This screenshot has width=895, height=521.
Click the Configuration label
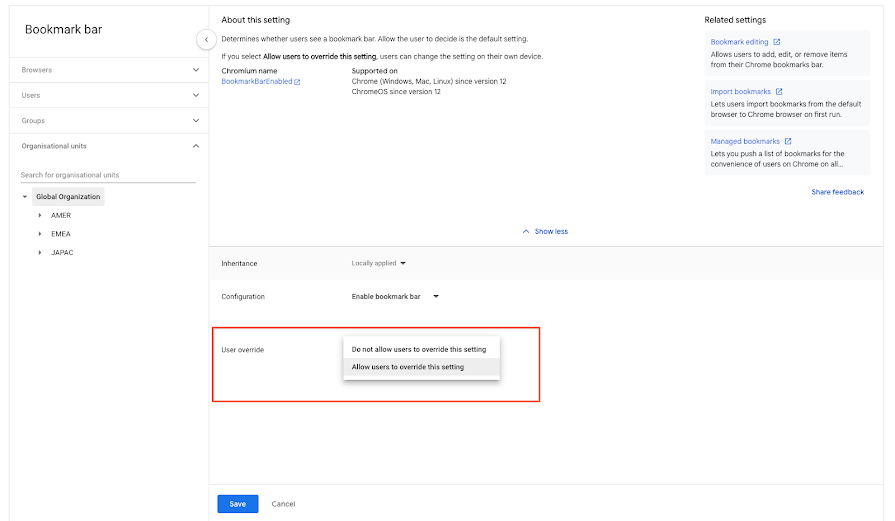(x=243, y=297)
